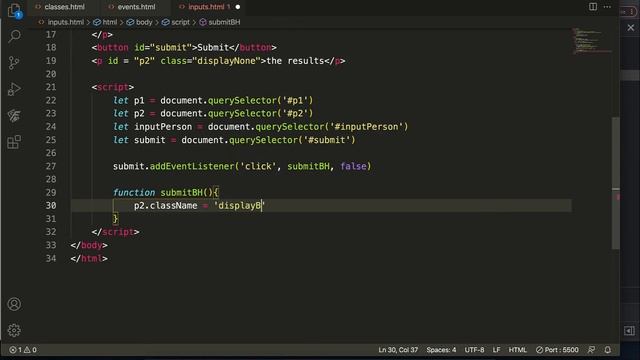640x360 pixels.
Task: Open the More Actions ellipsis menu
Action: [607, 7]
